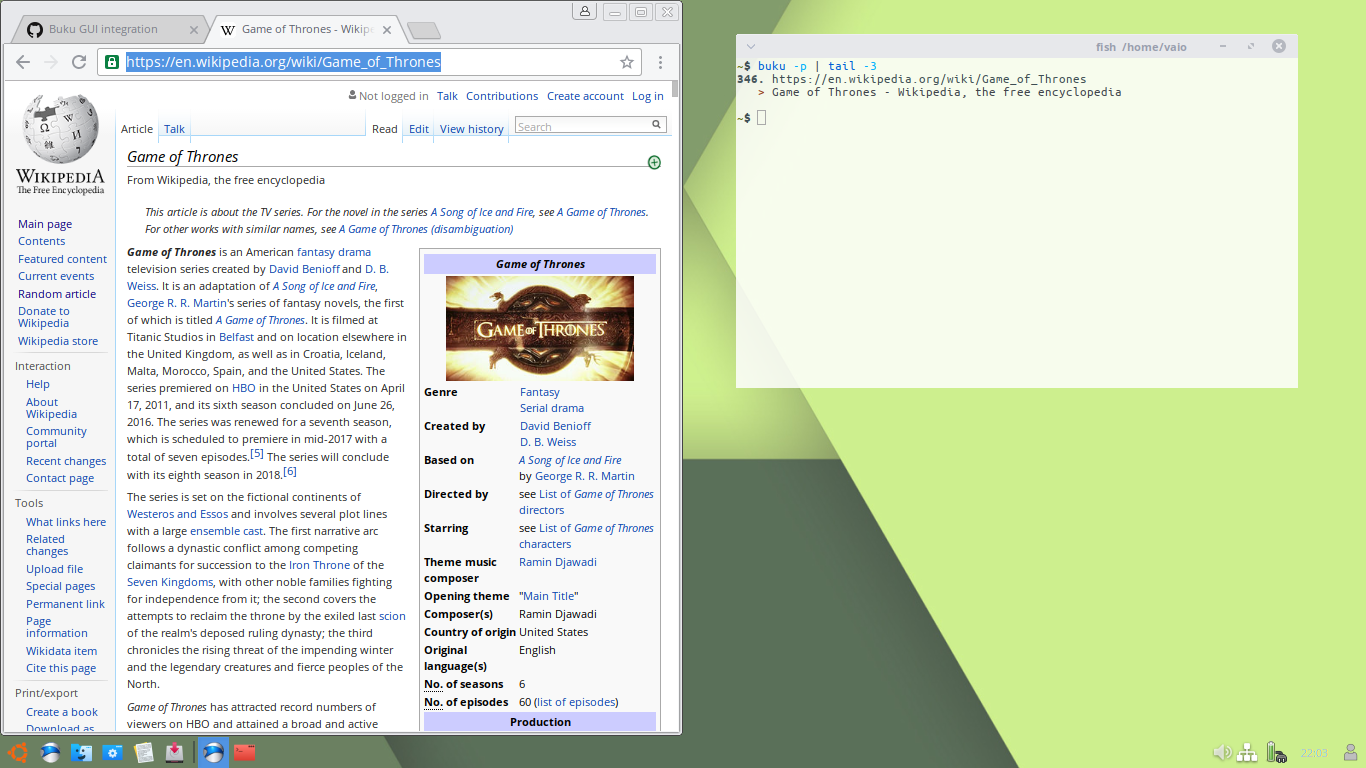The image size is (1366, 768).
Task: Click the 'Production' infobox header
Action: click(x=540, y=722)
